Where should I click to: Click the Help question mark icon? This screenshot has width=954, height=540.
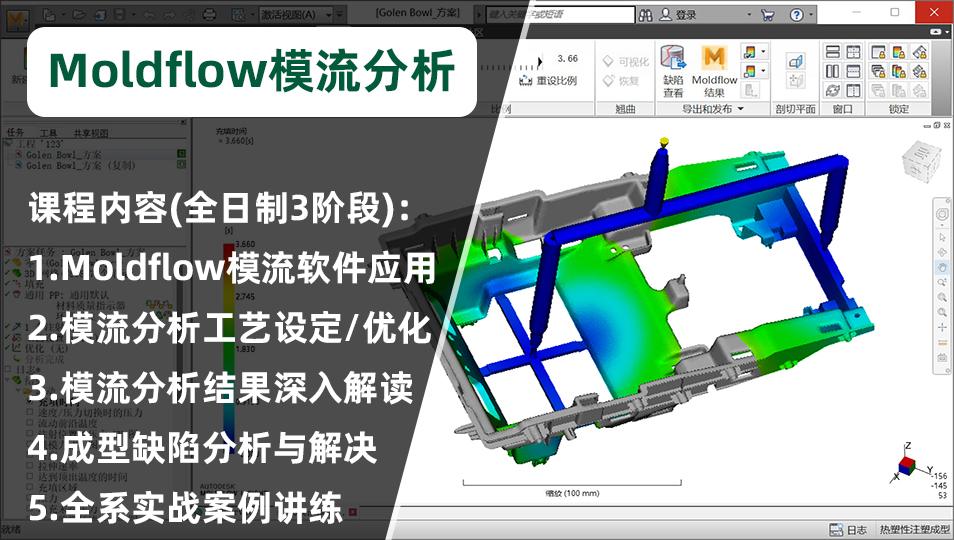tap(796, 15)
